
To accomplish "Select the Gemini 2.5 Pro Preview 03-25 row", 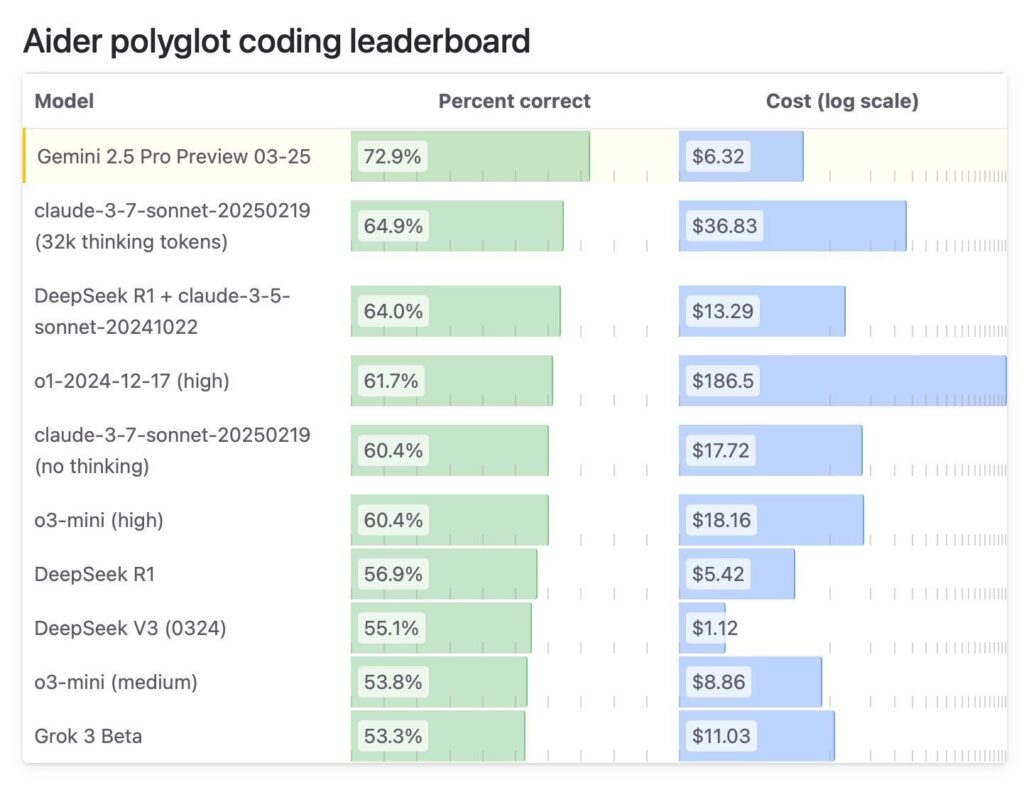I will click(x=174, y=156).
